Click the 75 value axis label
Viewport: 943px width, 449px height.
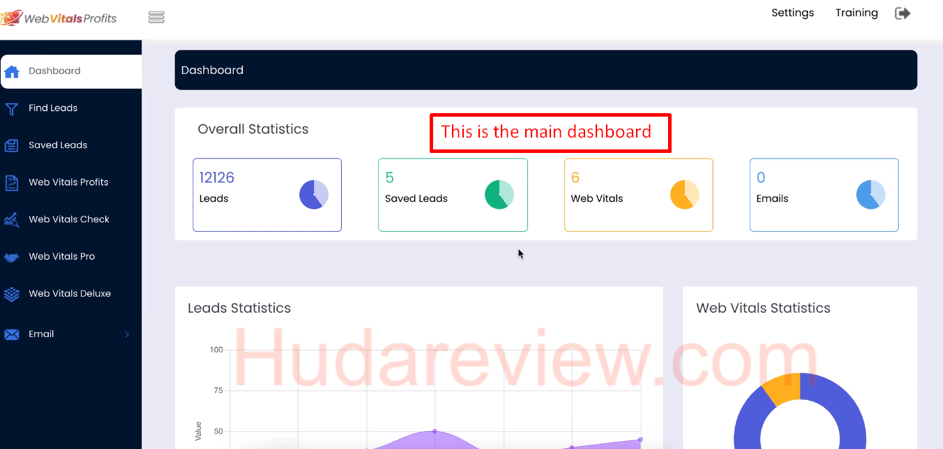coord(218,391)
